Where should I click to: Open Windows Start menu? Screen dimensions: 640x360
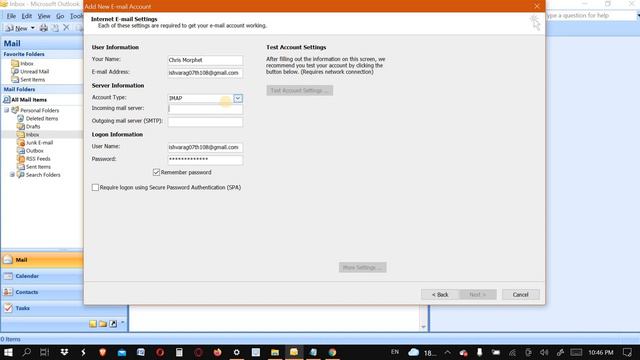click(8, 352)
